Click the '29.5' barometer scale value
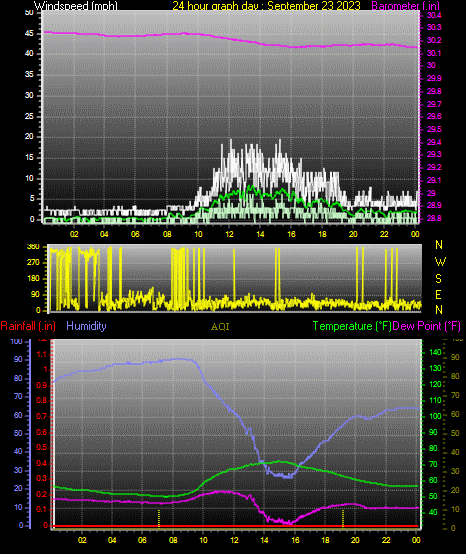Viewport: 466px width, 554px height. [x=434, y=129]
